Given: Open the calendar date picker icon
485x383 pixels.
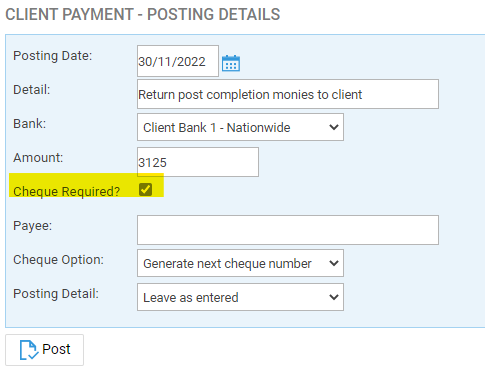Looking at the screenshot, I should click(x=231, y=63).
